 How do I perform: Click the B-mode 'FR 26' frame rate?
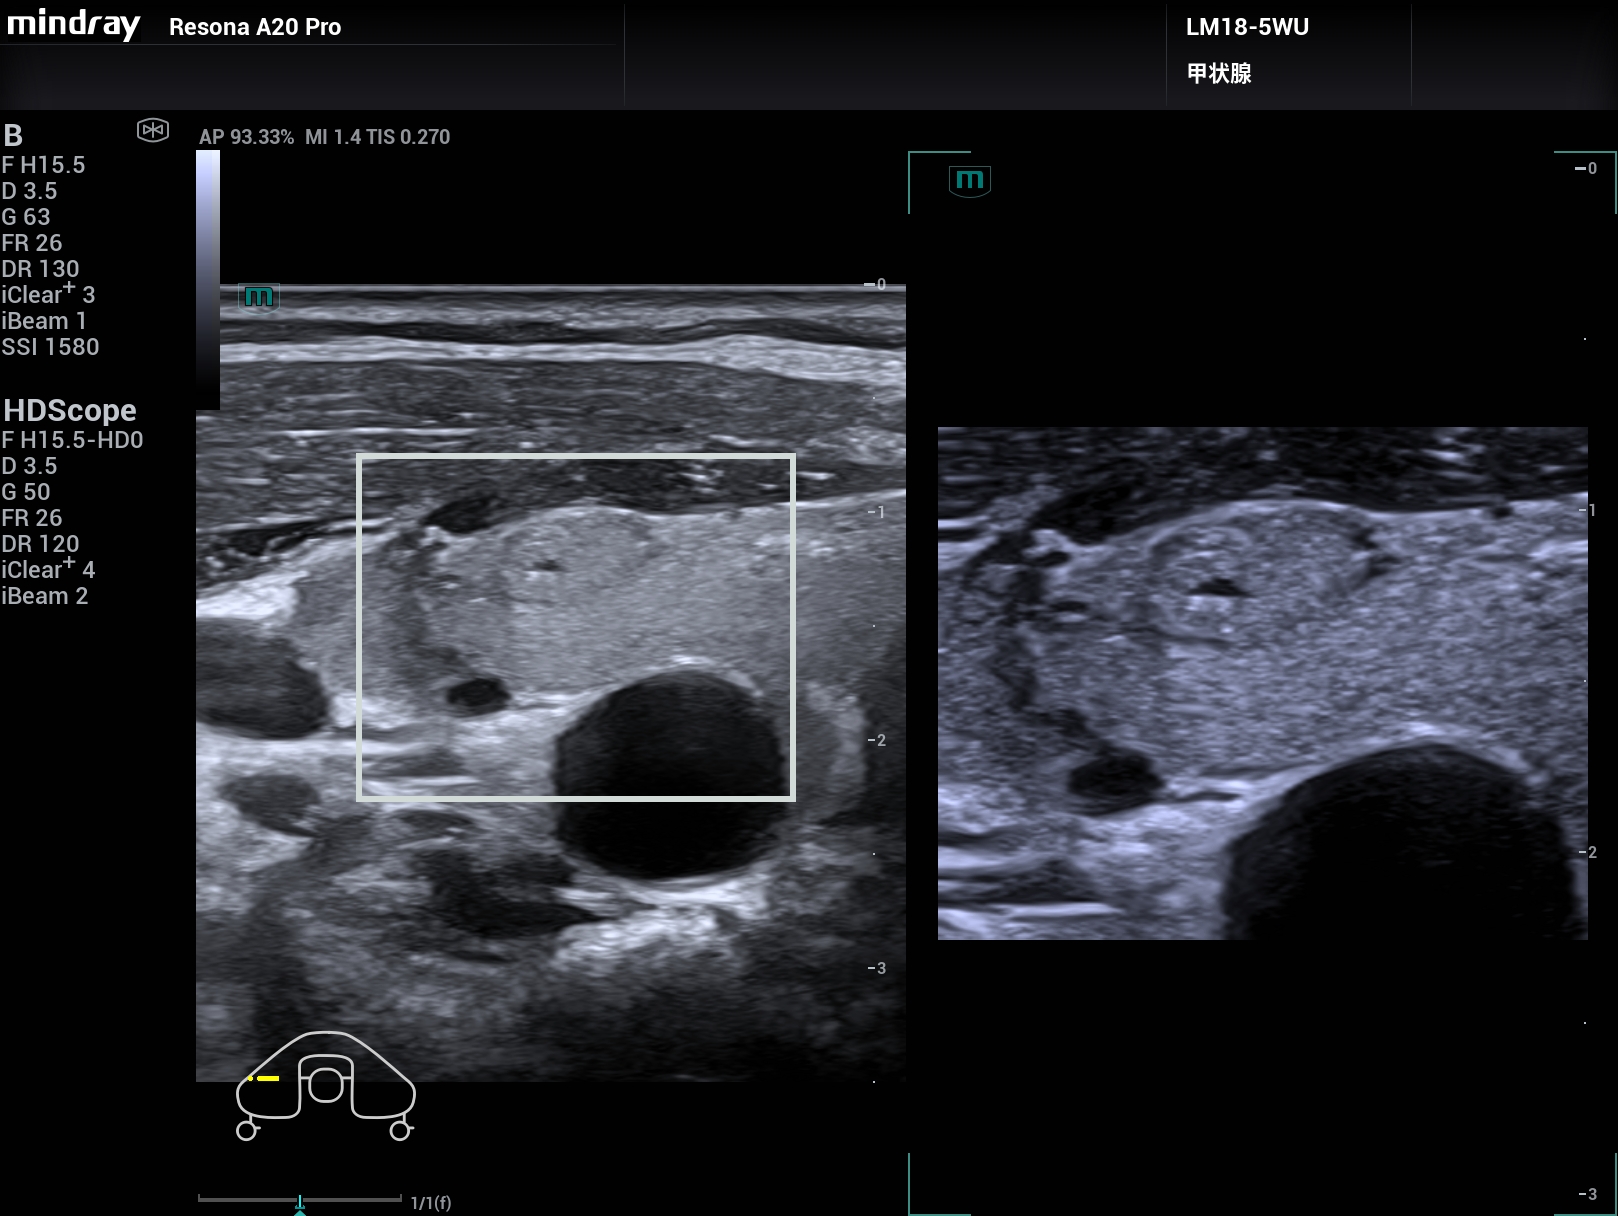32,243
